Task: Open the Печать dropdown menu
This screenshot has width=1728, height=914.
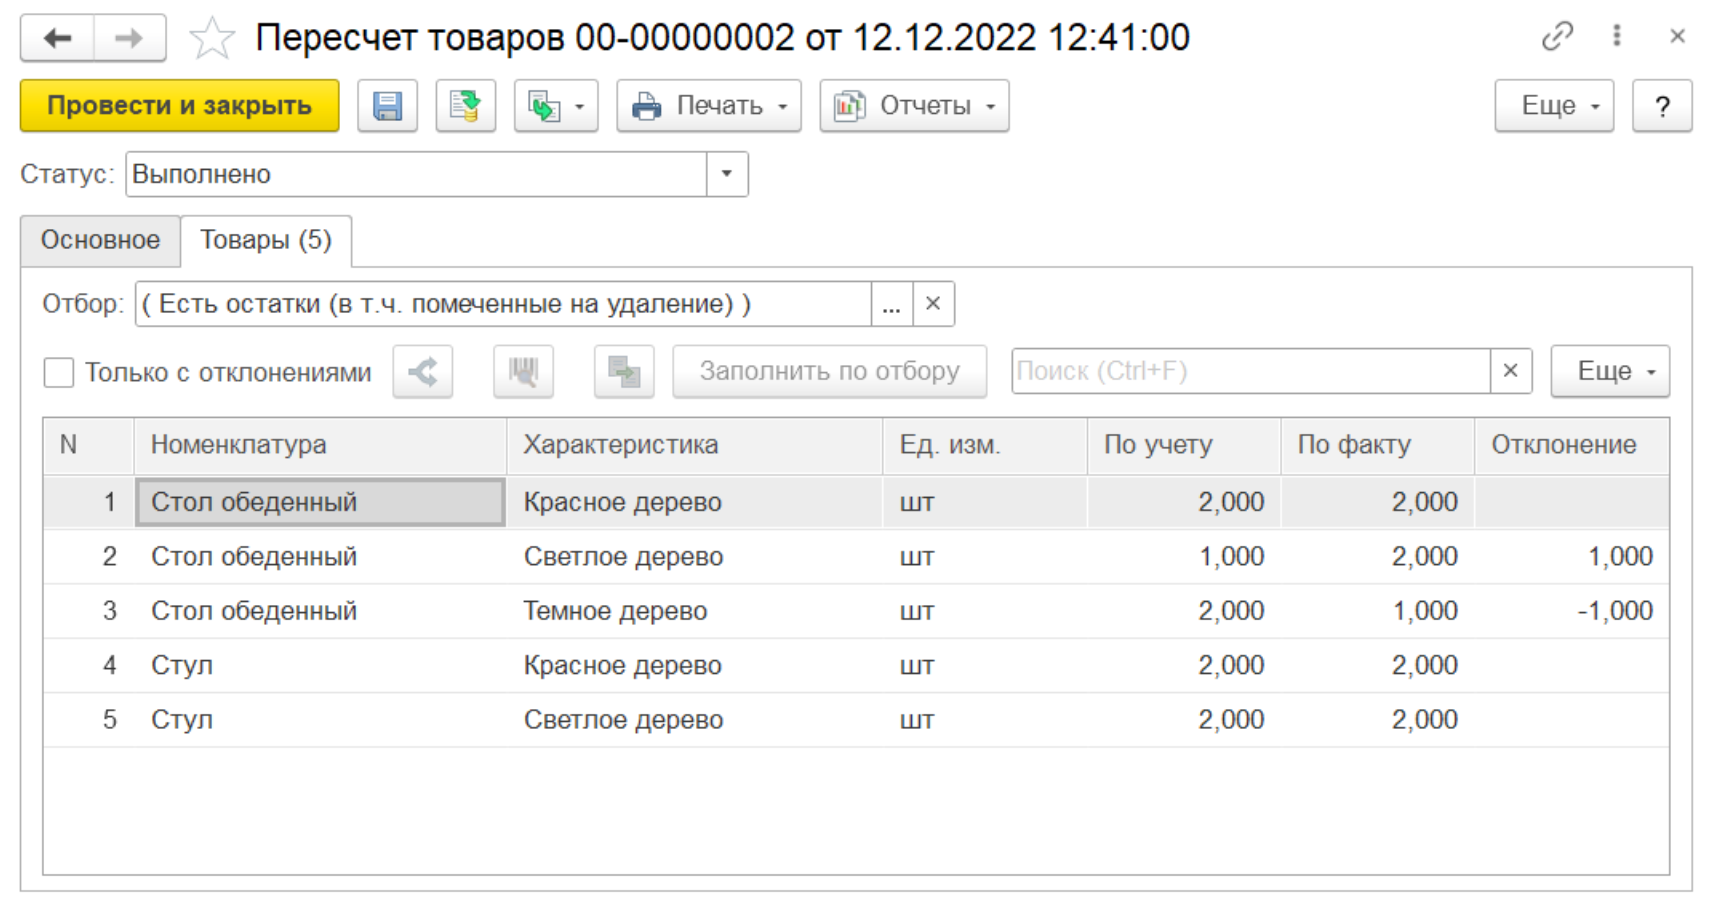Action: coord(708,106)
